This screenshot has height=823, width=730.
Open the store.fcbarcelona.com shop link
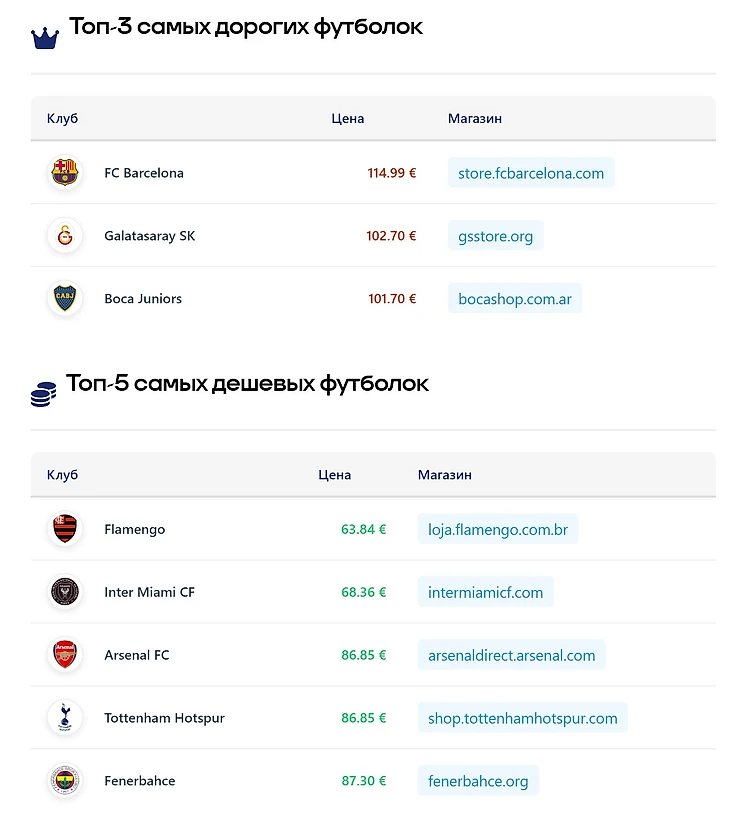click(531, 173)
